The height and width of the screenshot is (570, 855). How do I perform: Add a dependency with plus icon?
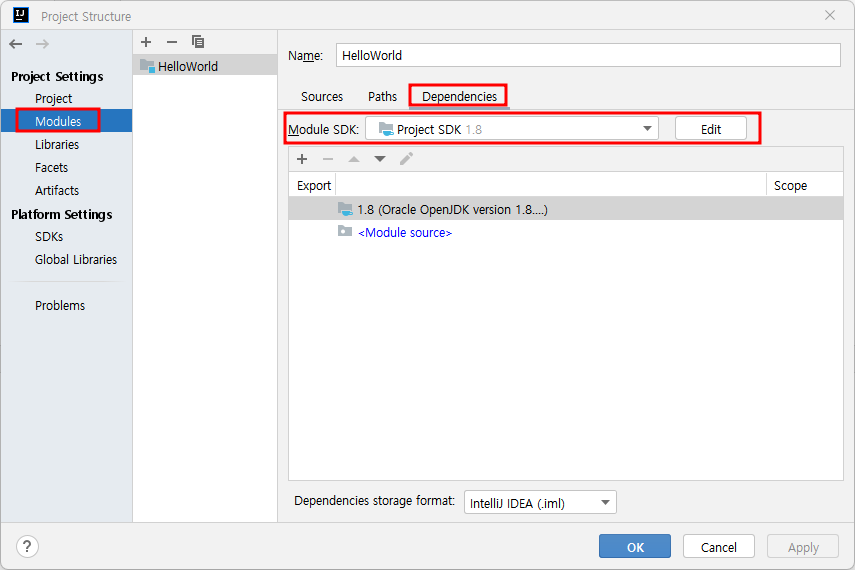pyautogui.click(x=302, y=159)
